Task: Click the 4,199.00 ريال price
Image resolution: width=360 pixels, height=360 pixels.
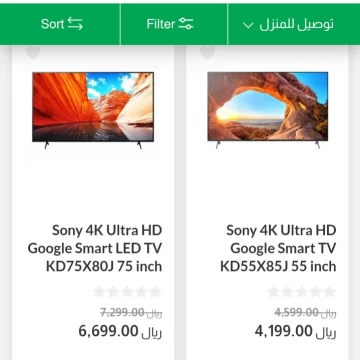Action: 296,332
